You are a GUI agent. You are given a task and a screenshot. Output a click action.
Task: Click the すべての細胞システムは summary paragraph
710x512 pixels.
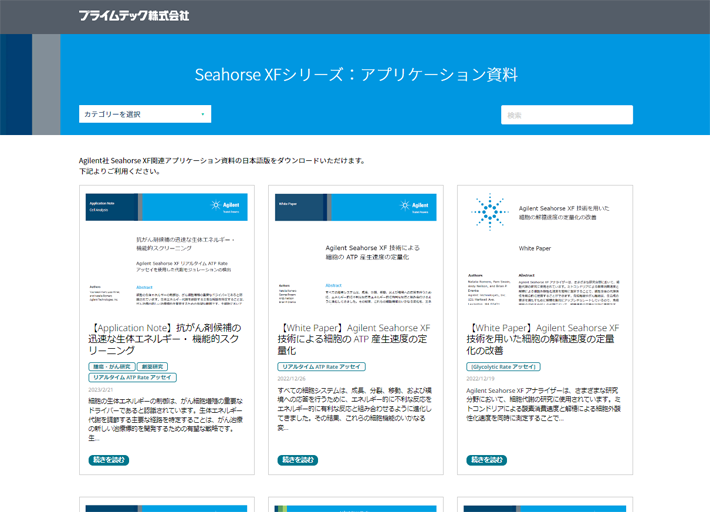(x=355, y=409)
